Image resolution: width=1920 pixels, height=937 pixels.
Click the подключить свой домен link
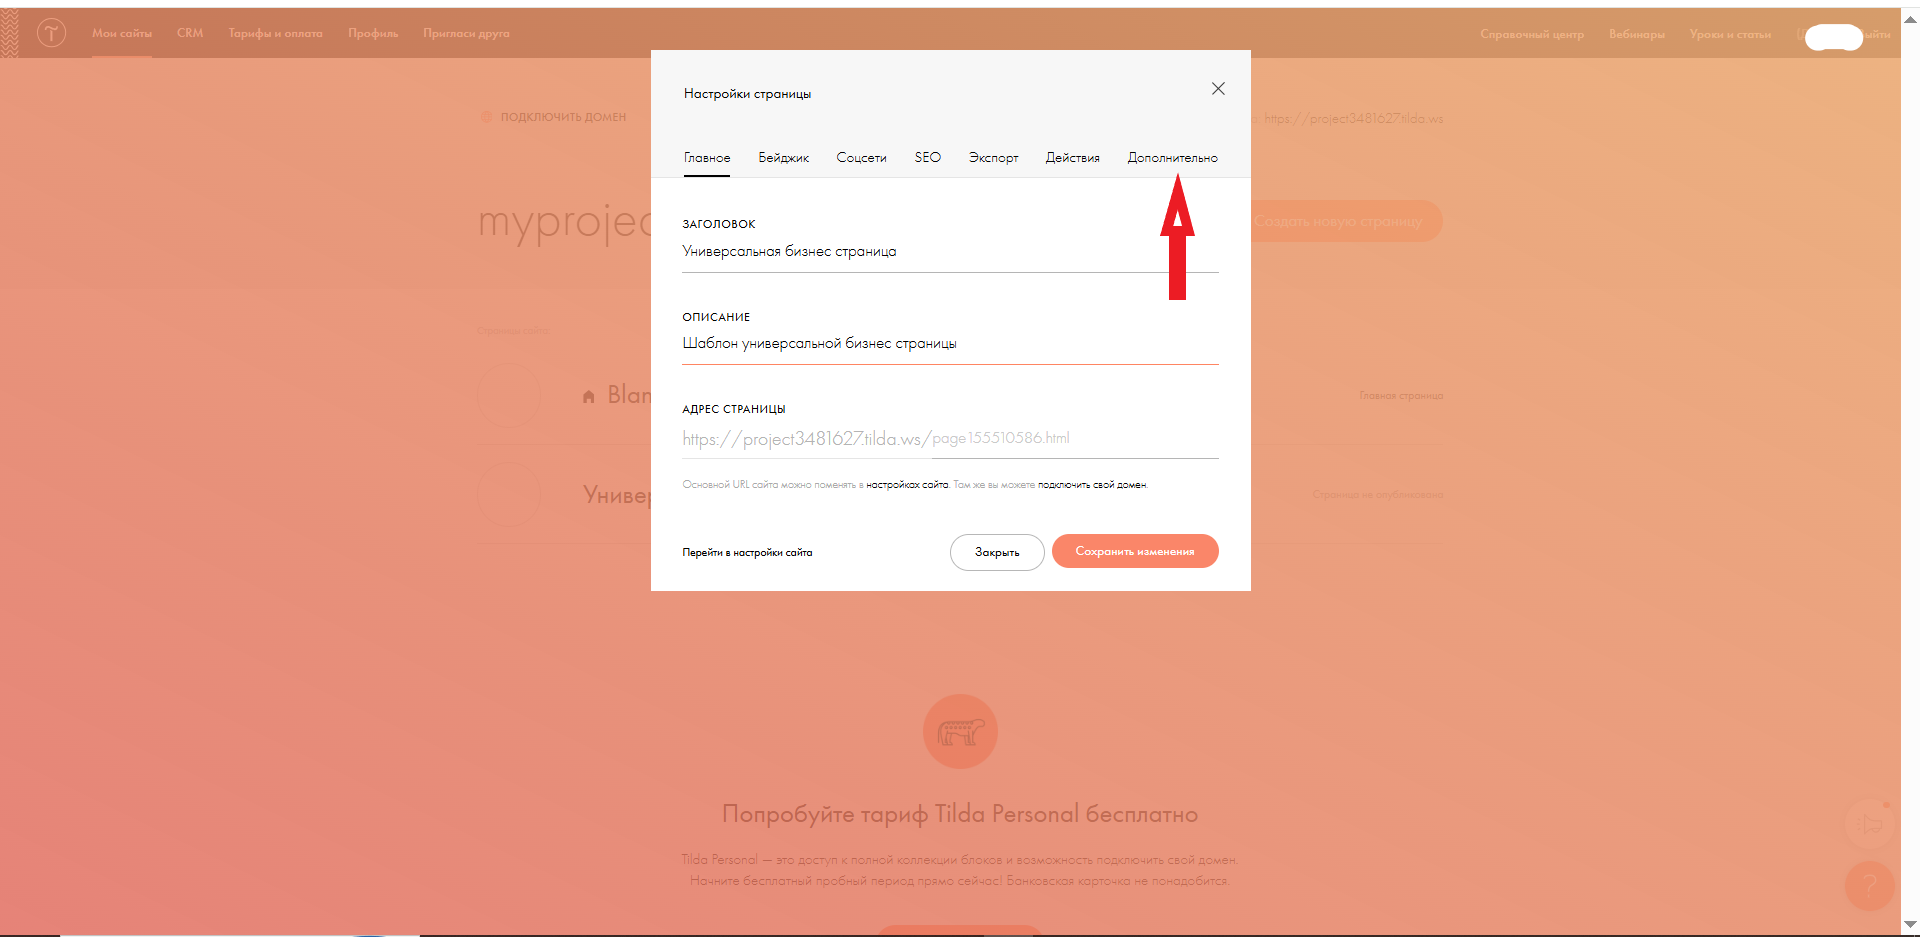tap(1092, 485)
